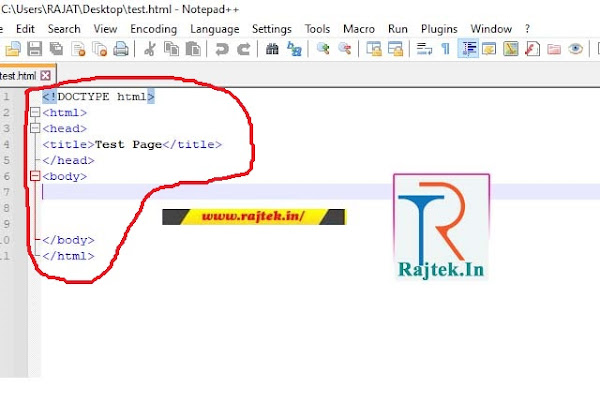The height and width of the screenshot is (403, 600).
Task: Toggle the highlighted indent guide button
Action: [x=468, y=49]
